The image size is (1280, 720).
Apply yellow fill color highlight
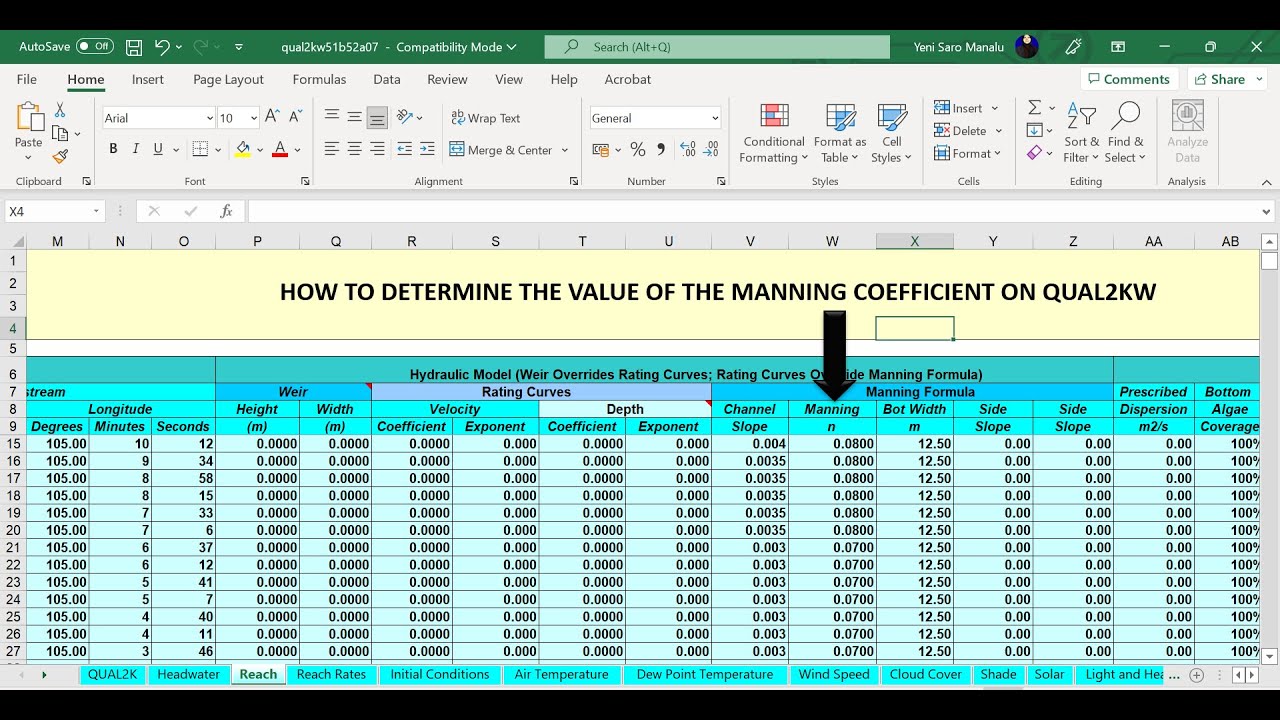click(x=242, y=149)
